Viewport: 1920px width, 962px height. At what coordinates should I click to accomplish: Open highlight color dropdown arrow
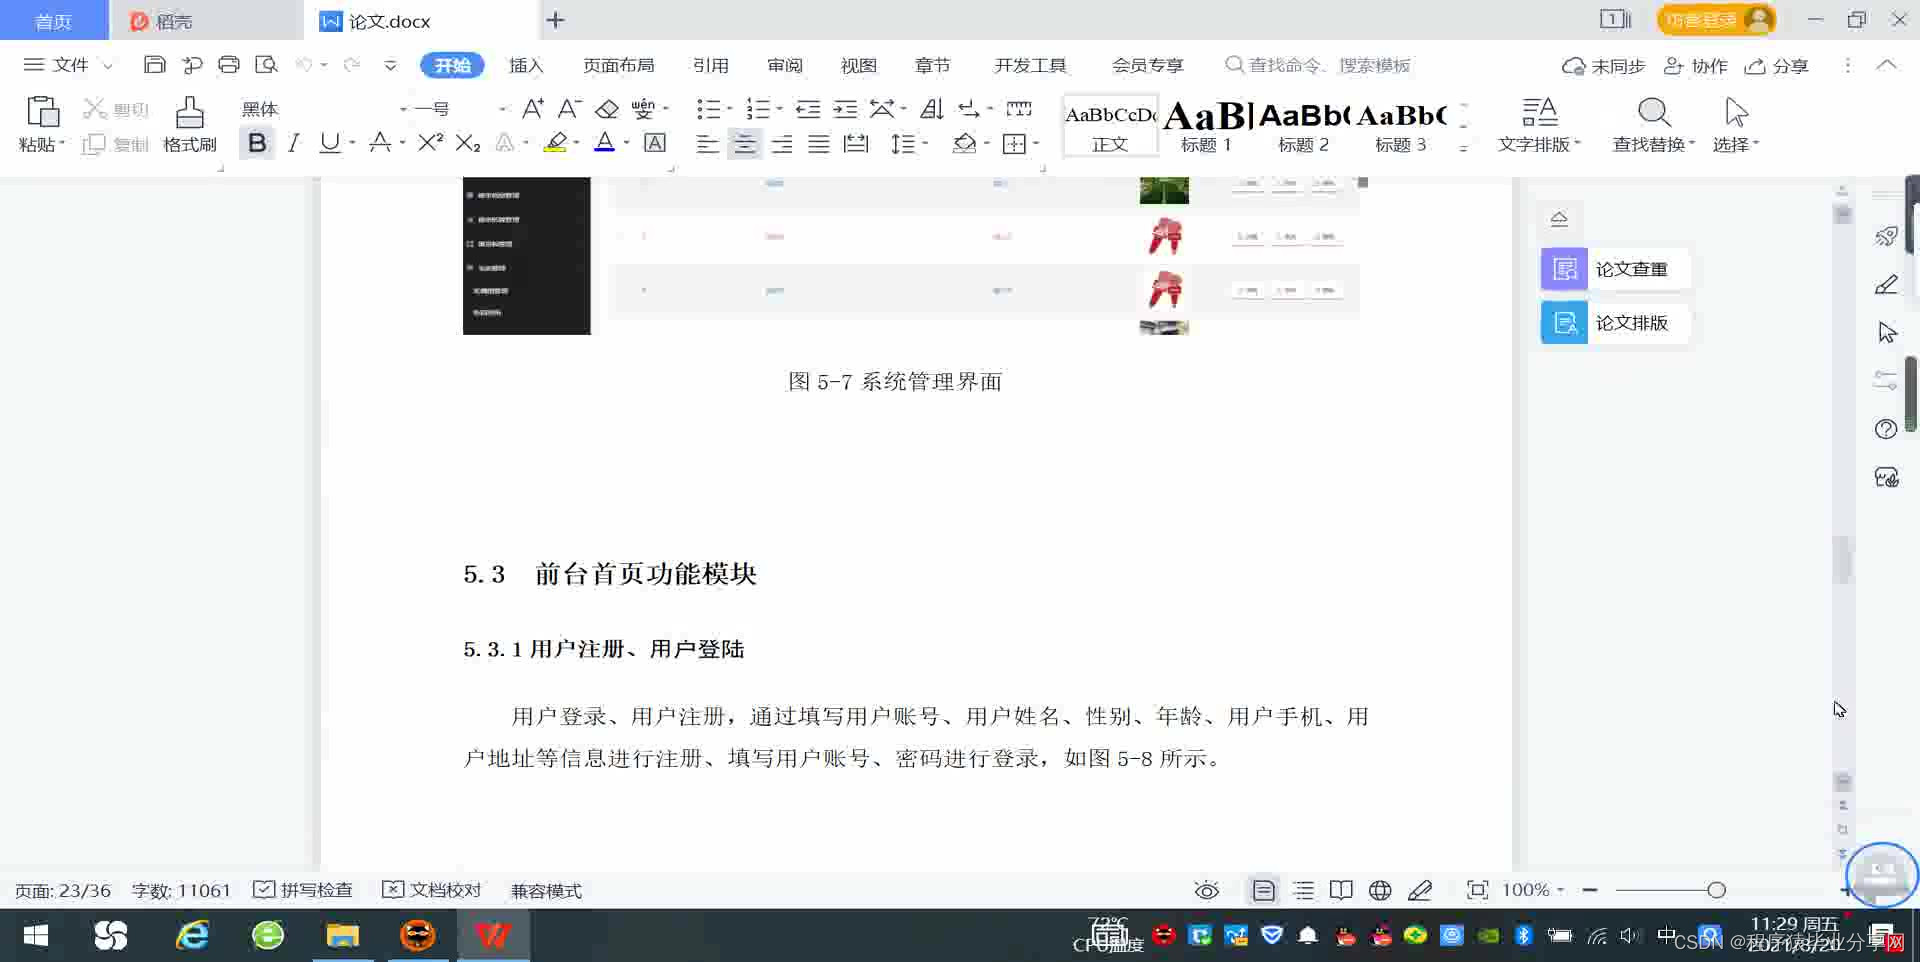[577, 143]
